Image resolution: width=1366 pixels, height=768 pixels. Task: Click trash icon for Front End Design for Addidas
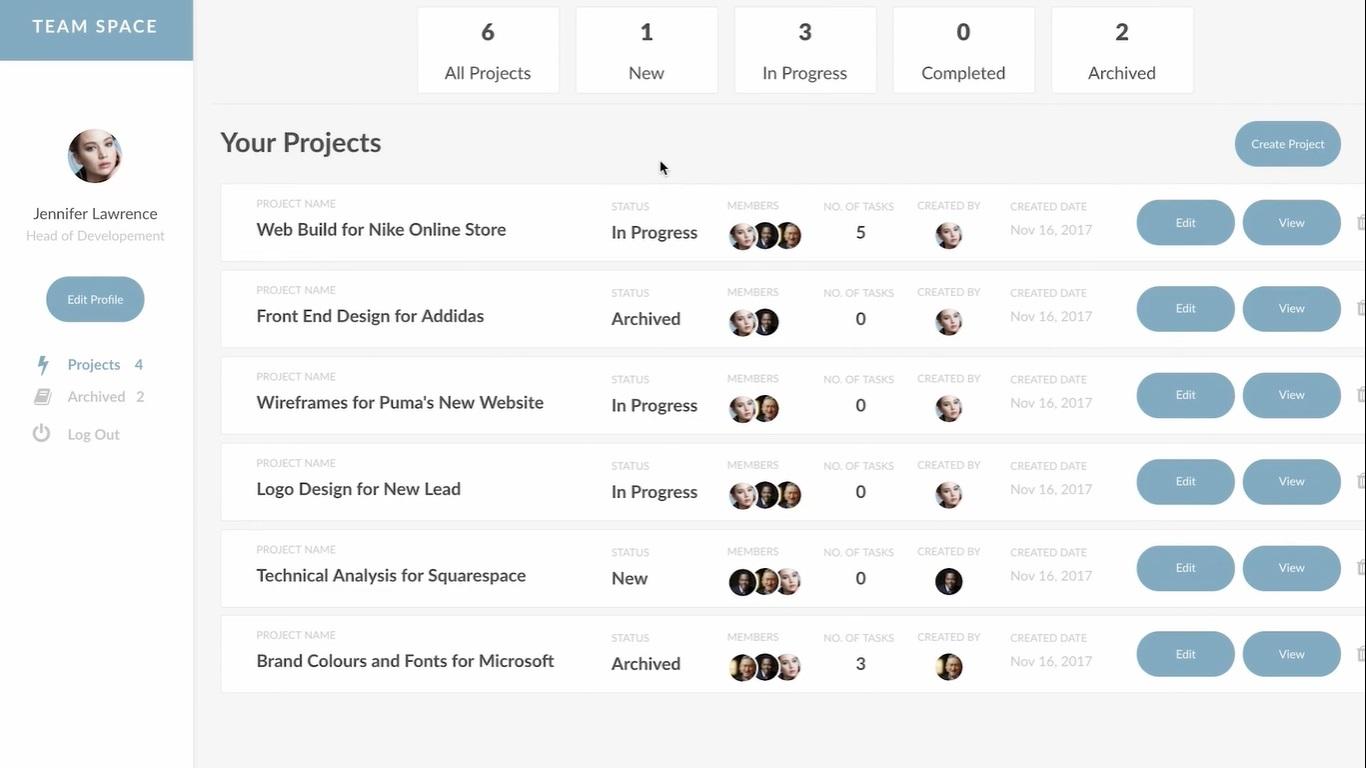point(1360,308)
